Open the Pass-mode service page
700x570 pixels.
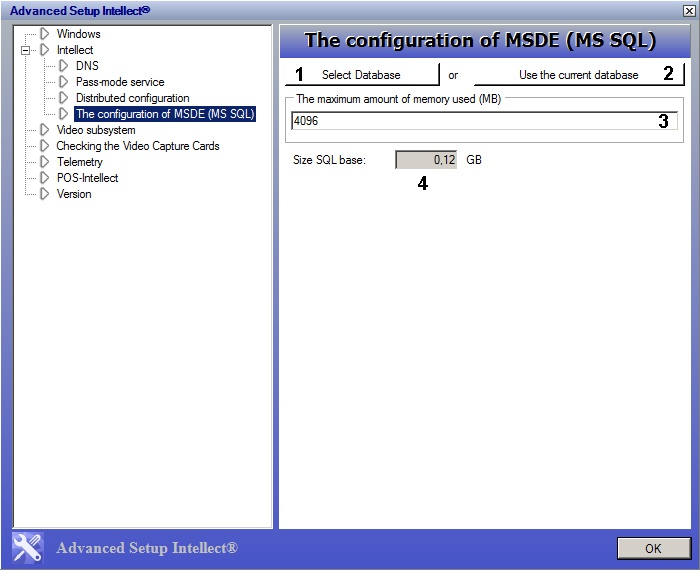(x=120, y=82)
